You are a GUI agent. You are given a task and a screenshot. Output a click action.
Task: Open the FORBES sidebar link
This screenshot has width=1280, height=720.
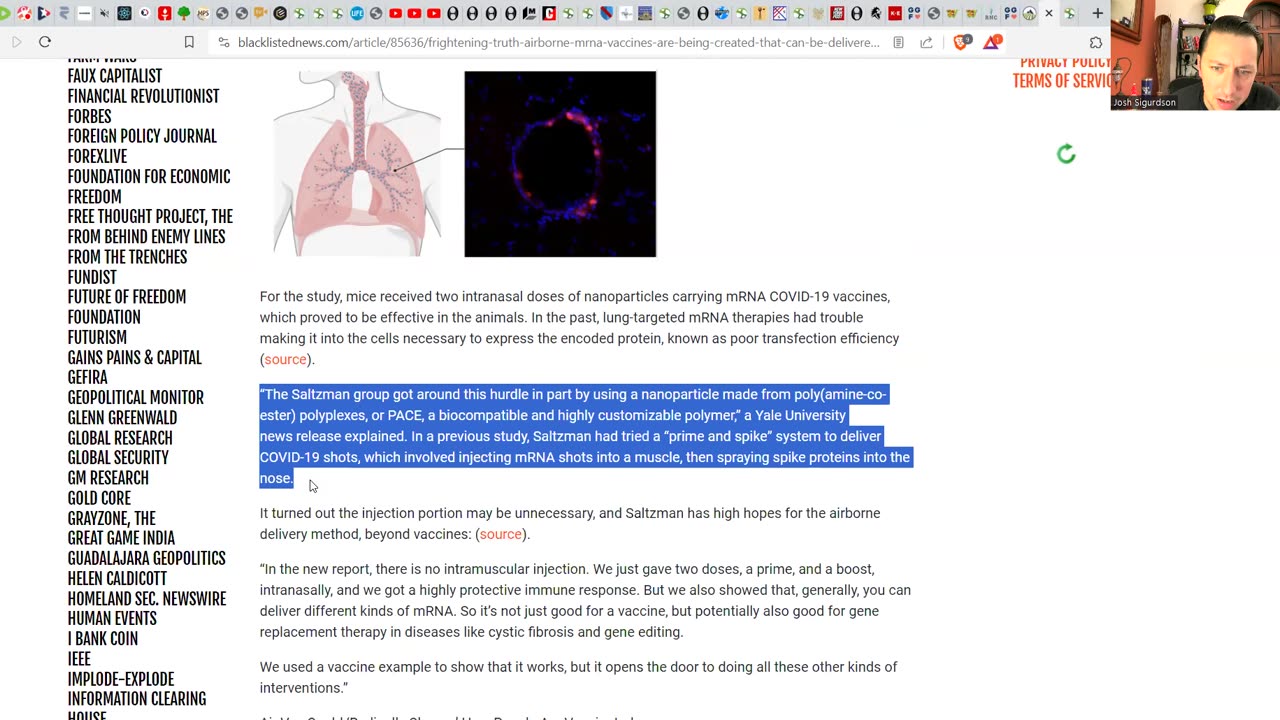click(89, 116)
